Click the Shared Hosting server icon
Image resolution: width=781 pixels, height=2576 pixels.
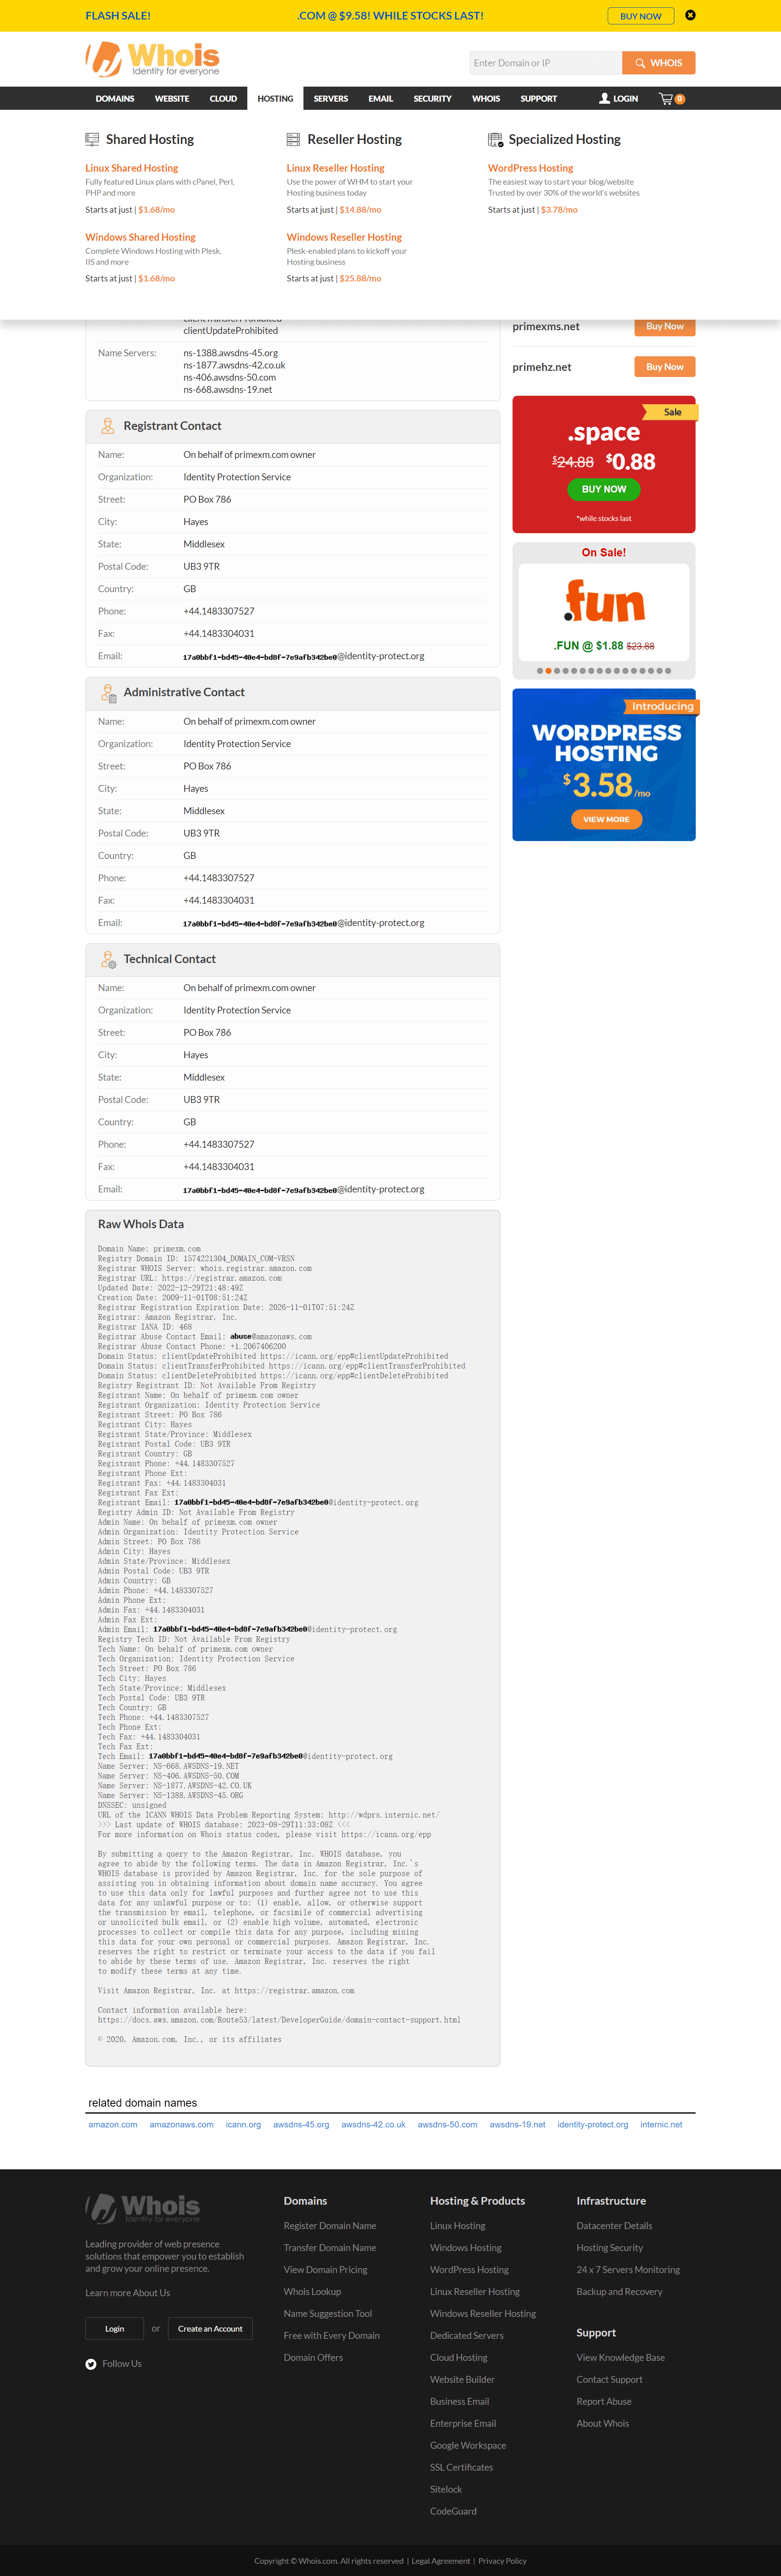pos(92,140)
